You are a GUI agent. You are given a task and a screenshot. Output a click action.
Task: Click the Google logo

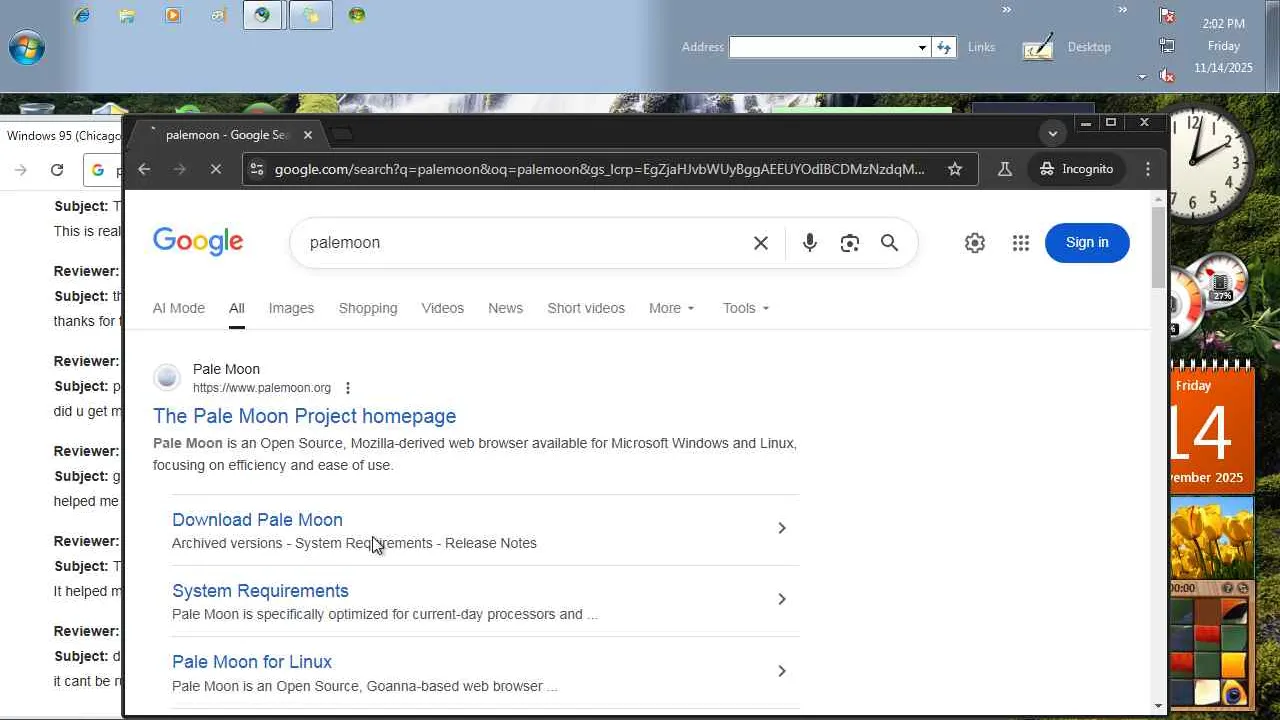[198, 242]
